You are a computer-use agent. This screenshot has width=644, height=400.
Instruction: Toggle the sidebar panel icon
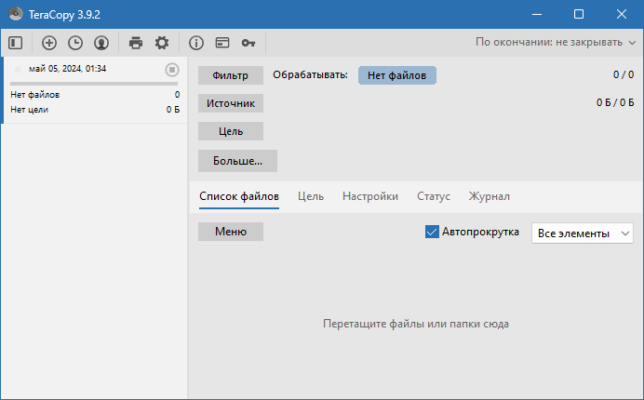(x=16, y=43)
